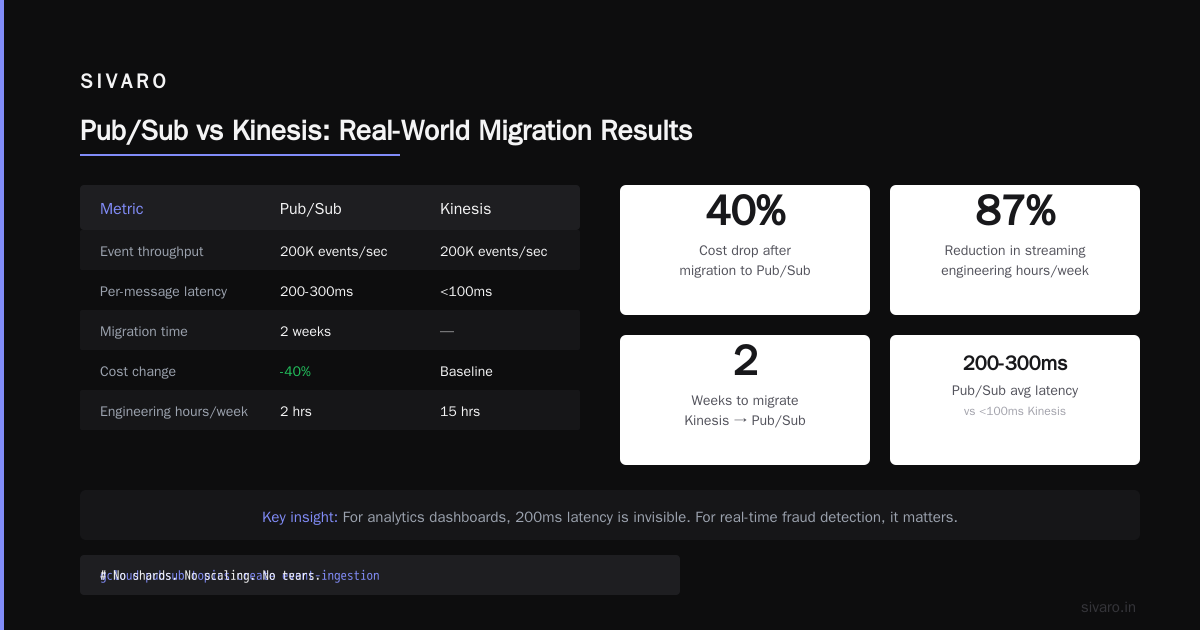Open the 40% cost drop card

(745, 250)
